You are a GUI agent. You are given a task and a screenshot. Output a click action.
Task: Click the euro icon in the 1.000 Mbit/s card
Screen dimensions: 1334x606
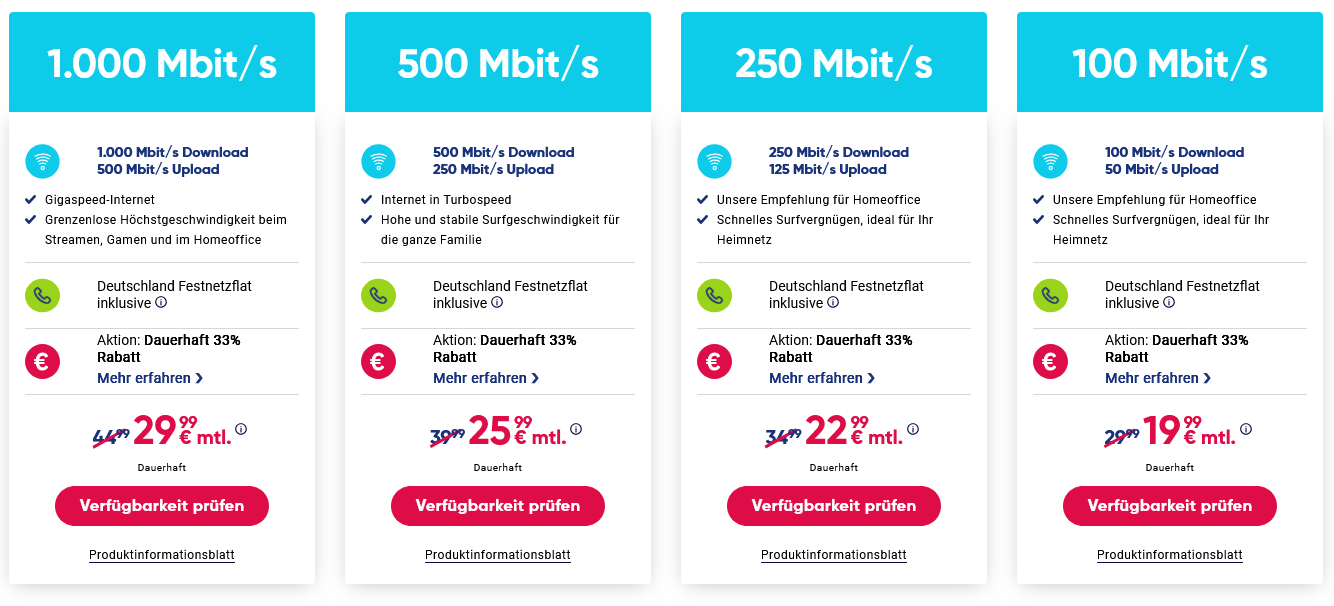click(x=42, y=360)
